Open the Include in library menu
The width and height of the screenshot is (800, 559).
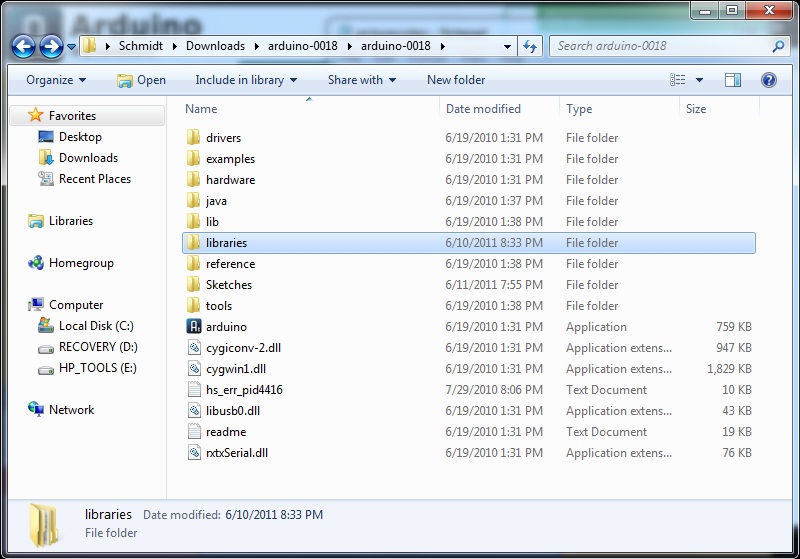pyautogui.click(x=246, y=80)
